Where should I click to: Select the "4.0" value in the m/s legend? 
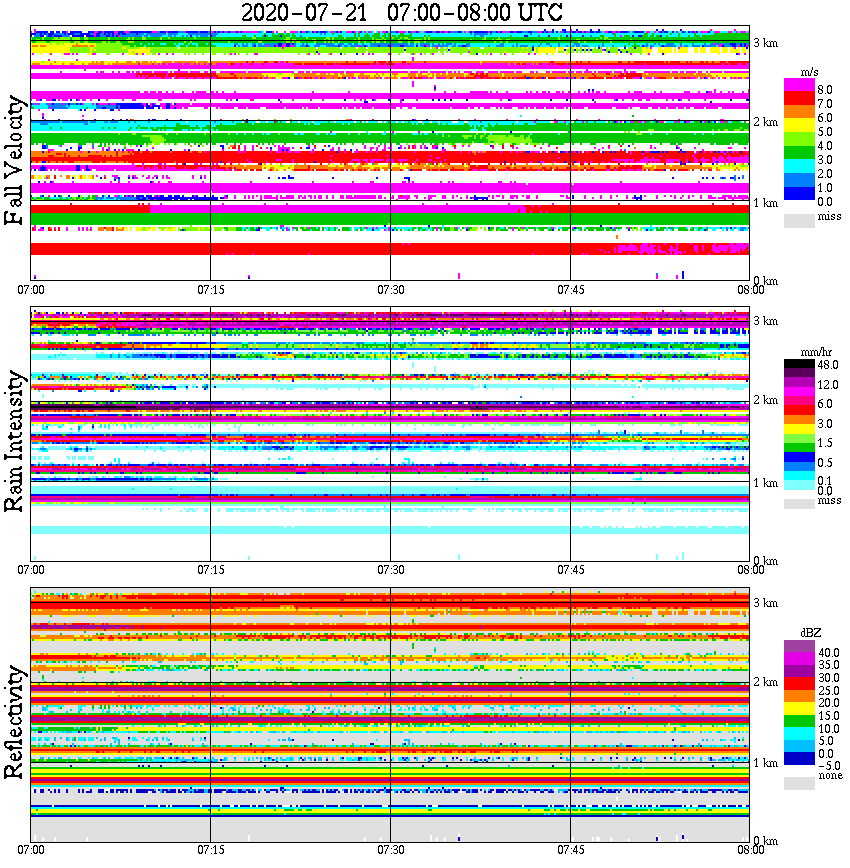click(x=825, y=146)
